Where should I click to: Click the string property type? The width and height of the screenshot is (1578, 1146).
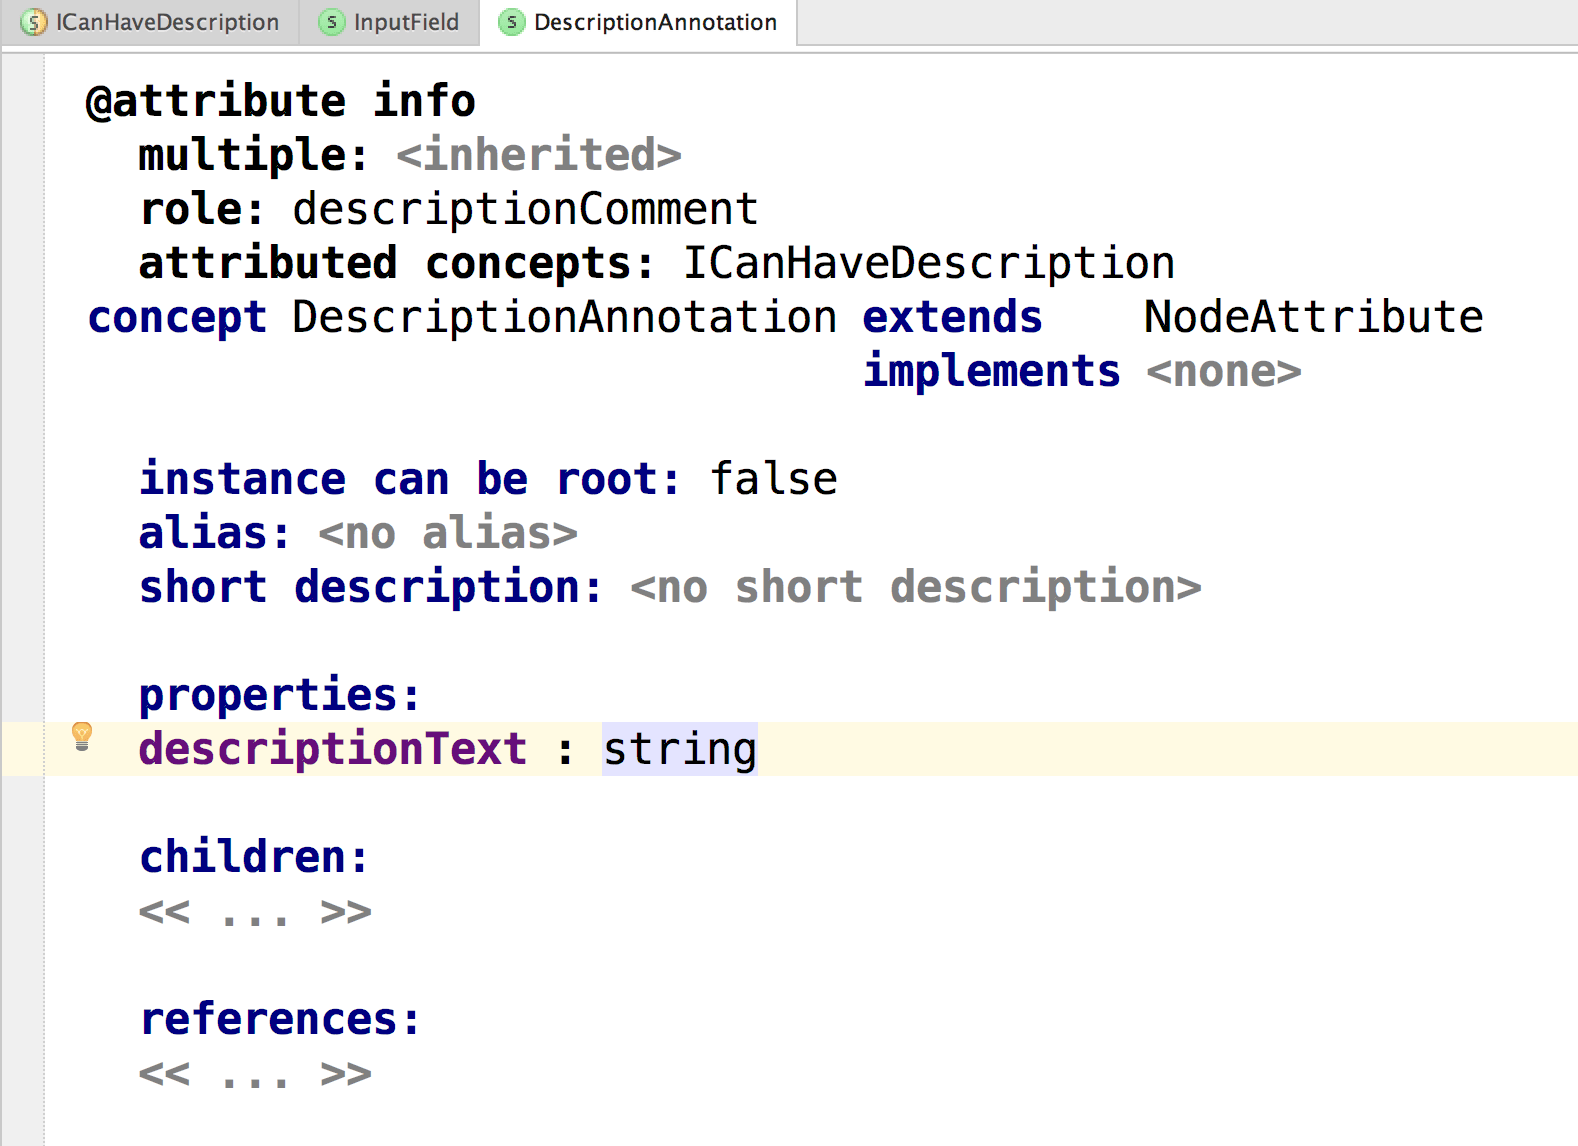pyautogui.click(x=679, y=749)
